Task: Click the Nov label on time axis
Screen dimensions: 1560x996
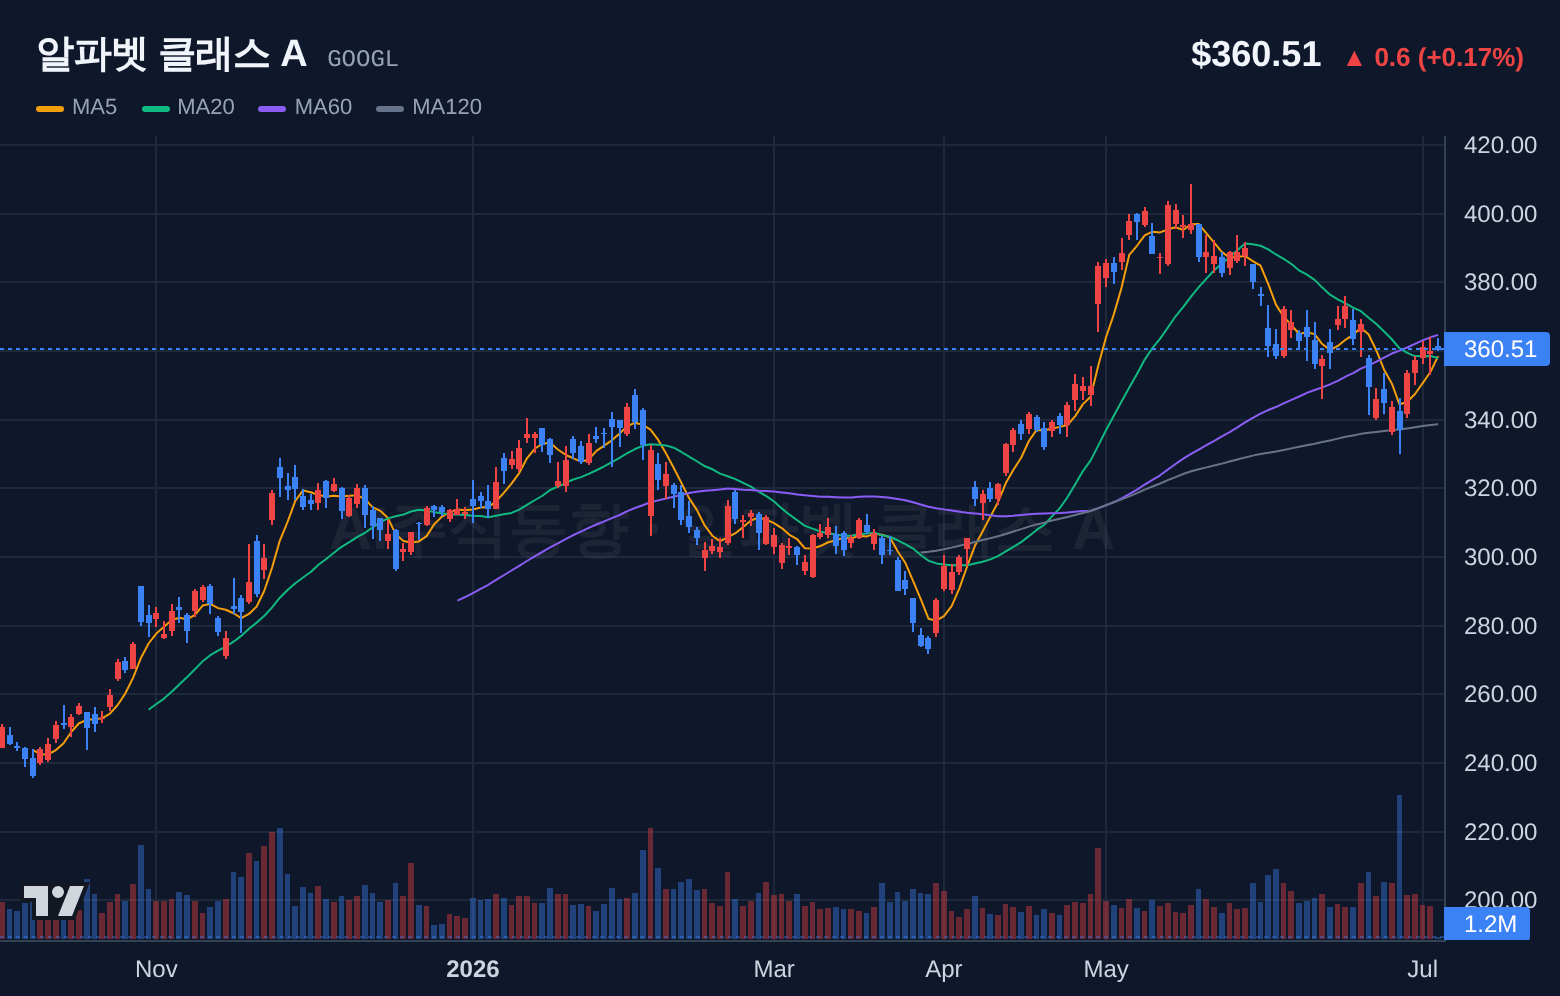Action: pyautogui.click(x=156, y=969)
